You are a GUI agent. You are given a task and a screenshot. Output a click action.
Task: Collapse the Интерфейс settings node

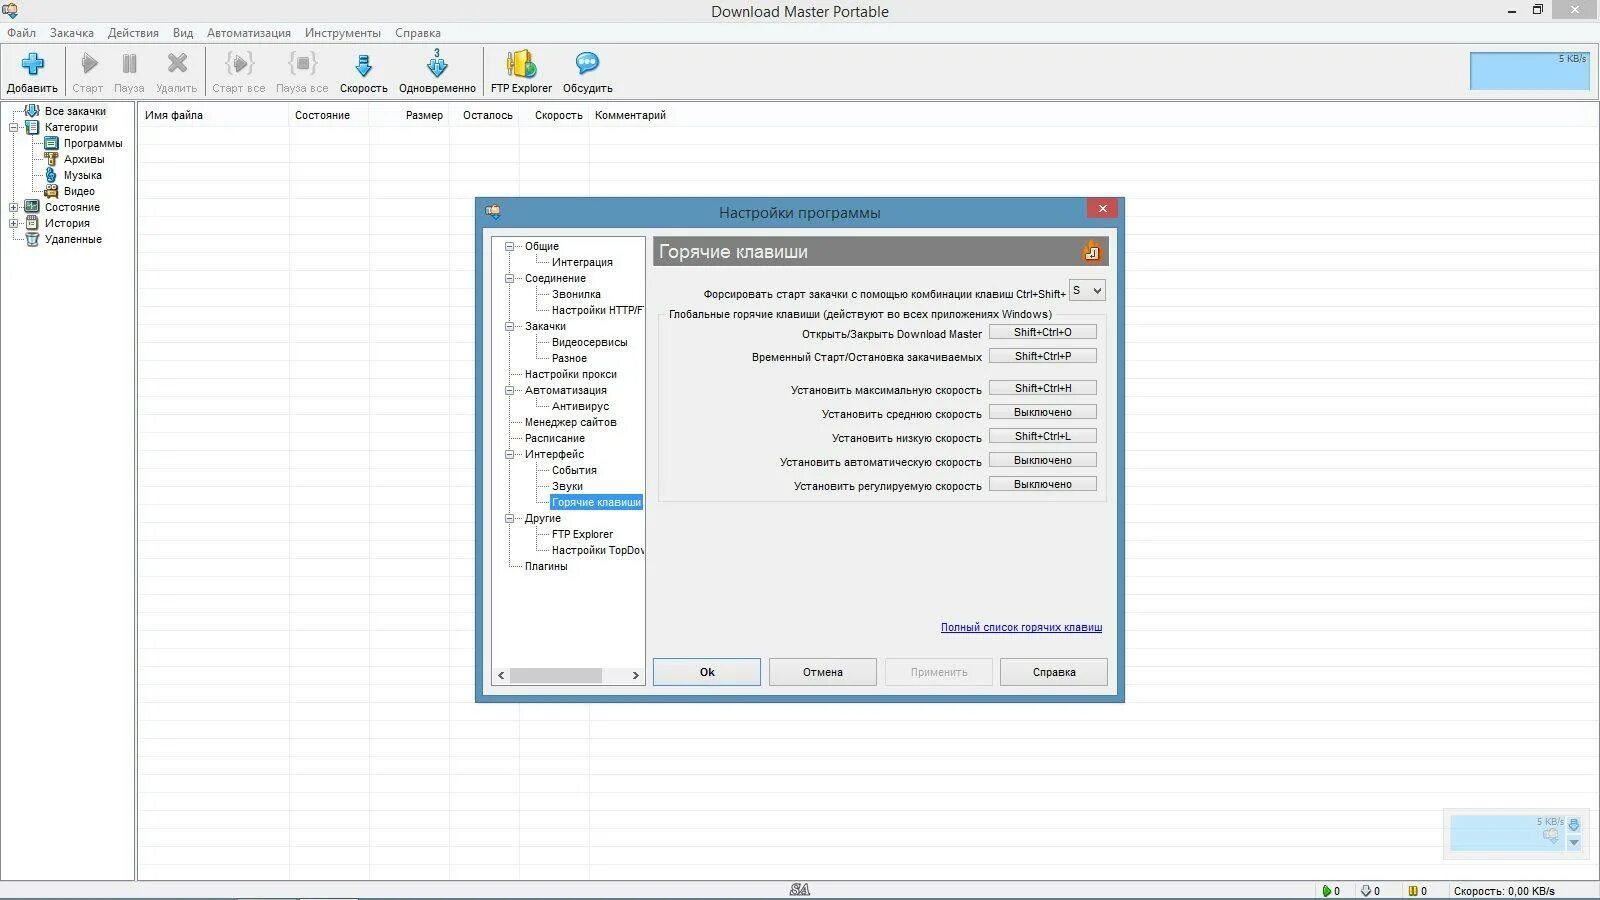point(509,454)
